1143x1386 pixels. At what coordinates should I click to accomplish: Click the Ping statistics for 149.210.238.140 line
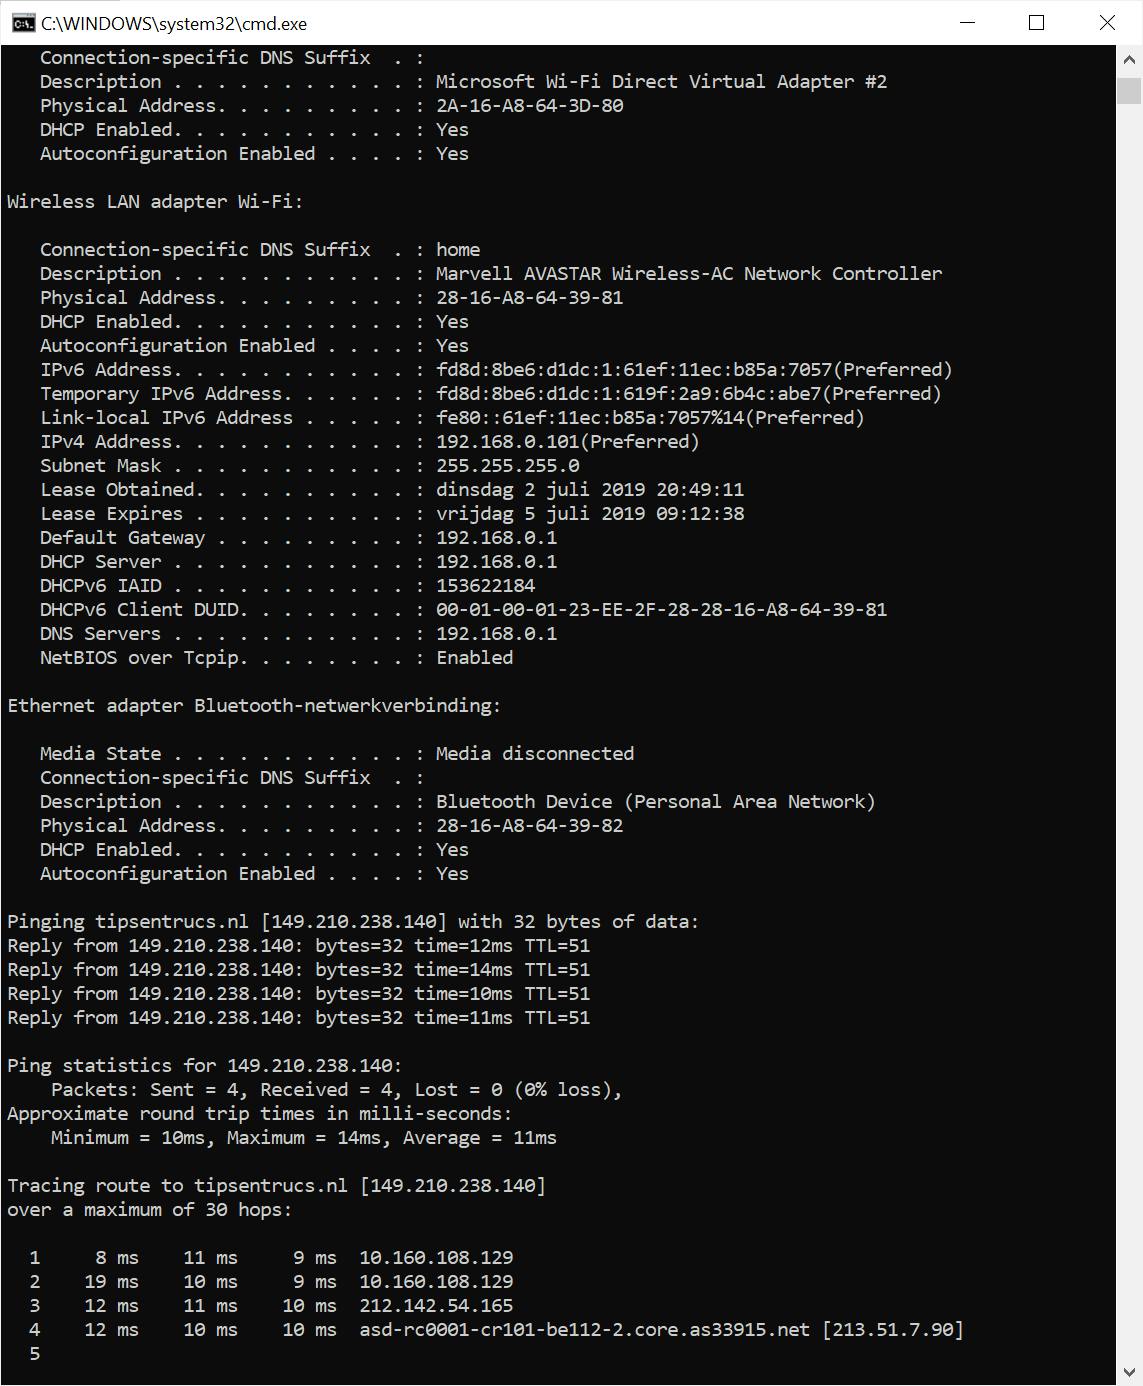point(204,1066)
